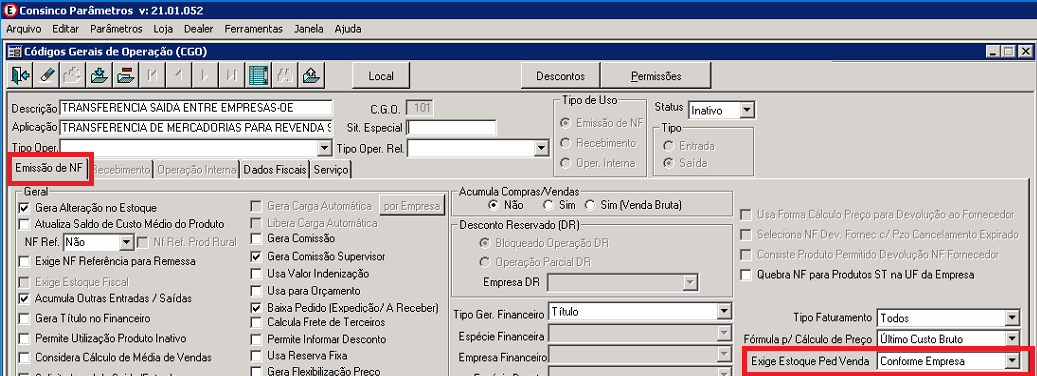Open the Ferramentas menu

253,29
